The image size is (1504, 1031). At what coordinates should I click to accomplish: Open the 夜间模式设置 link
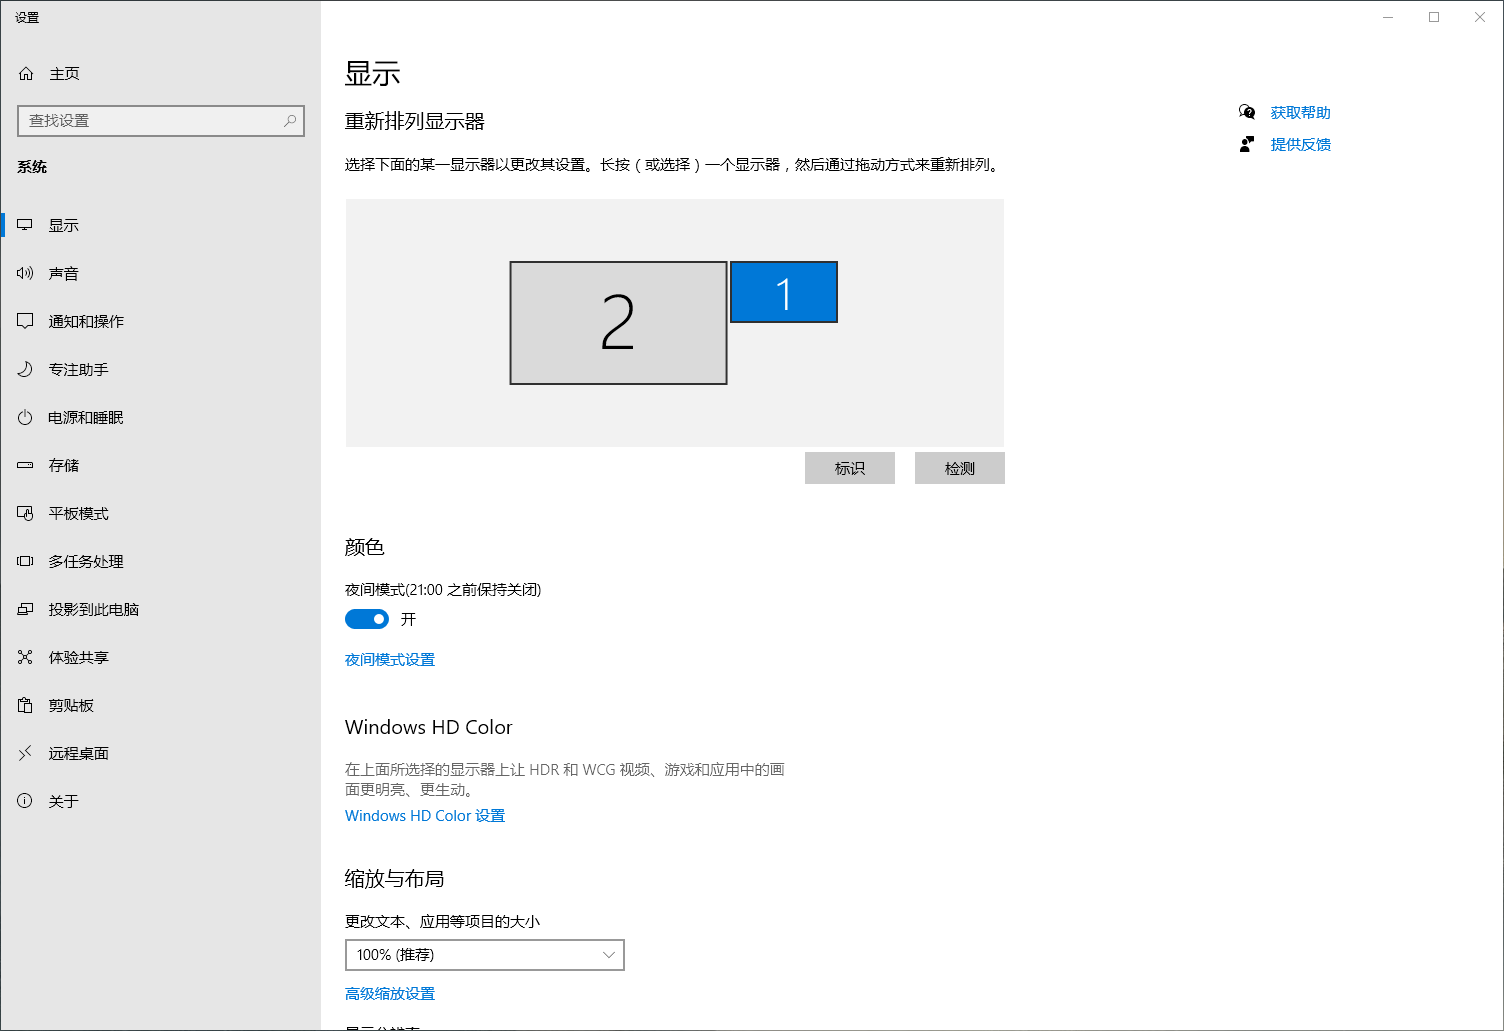point(390,660)
